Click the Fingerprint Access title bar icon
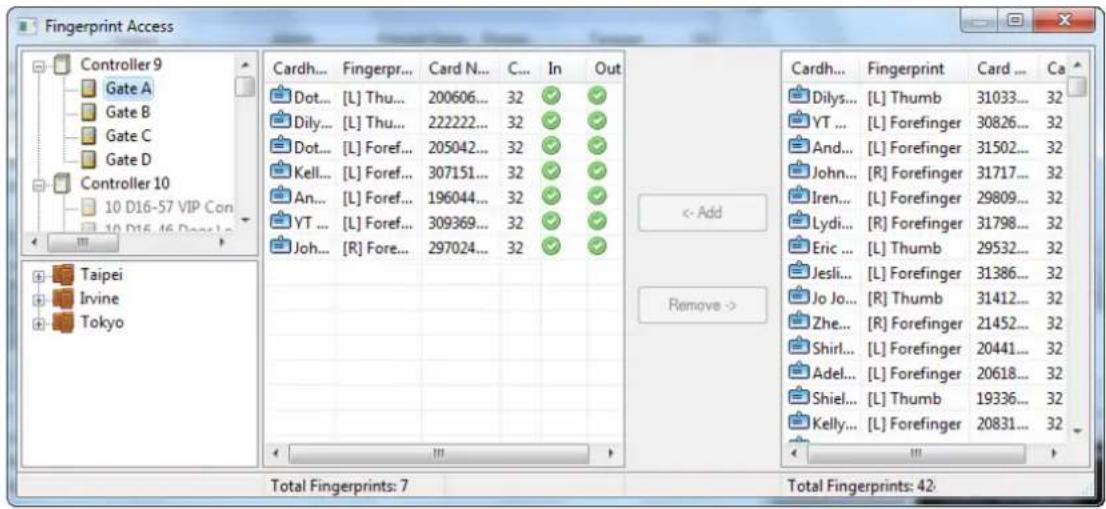Screen dimensions: 1106x509 pyautogui.click(x=27, y=27)
